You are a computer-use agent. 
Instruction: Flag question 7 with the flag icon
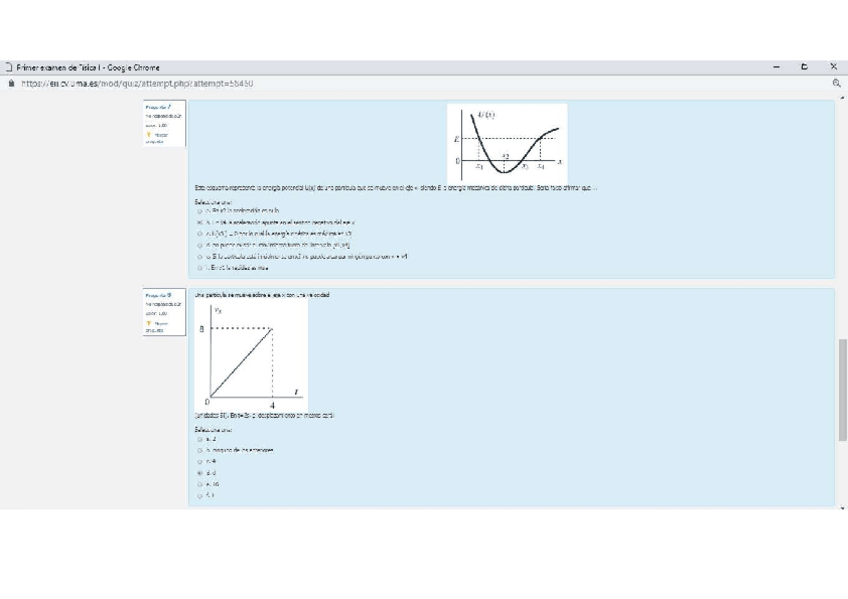pyautogui.click(x=148, y=135)
